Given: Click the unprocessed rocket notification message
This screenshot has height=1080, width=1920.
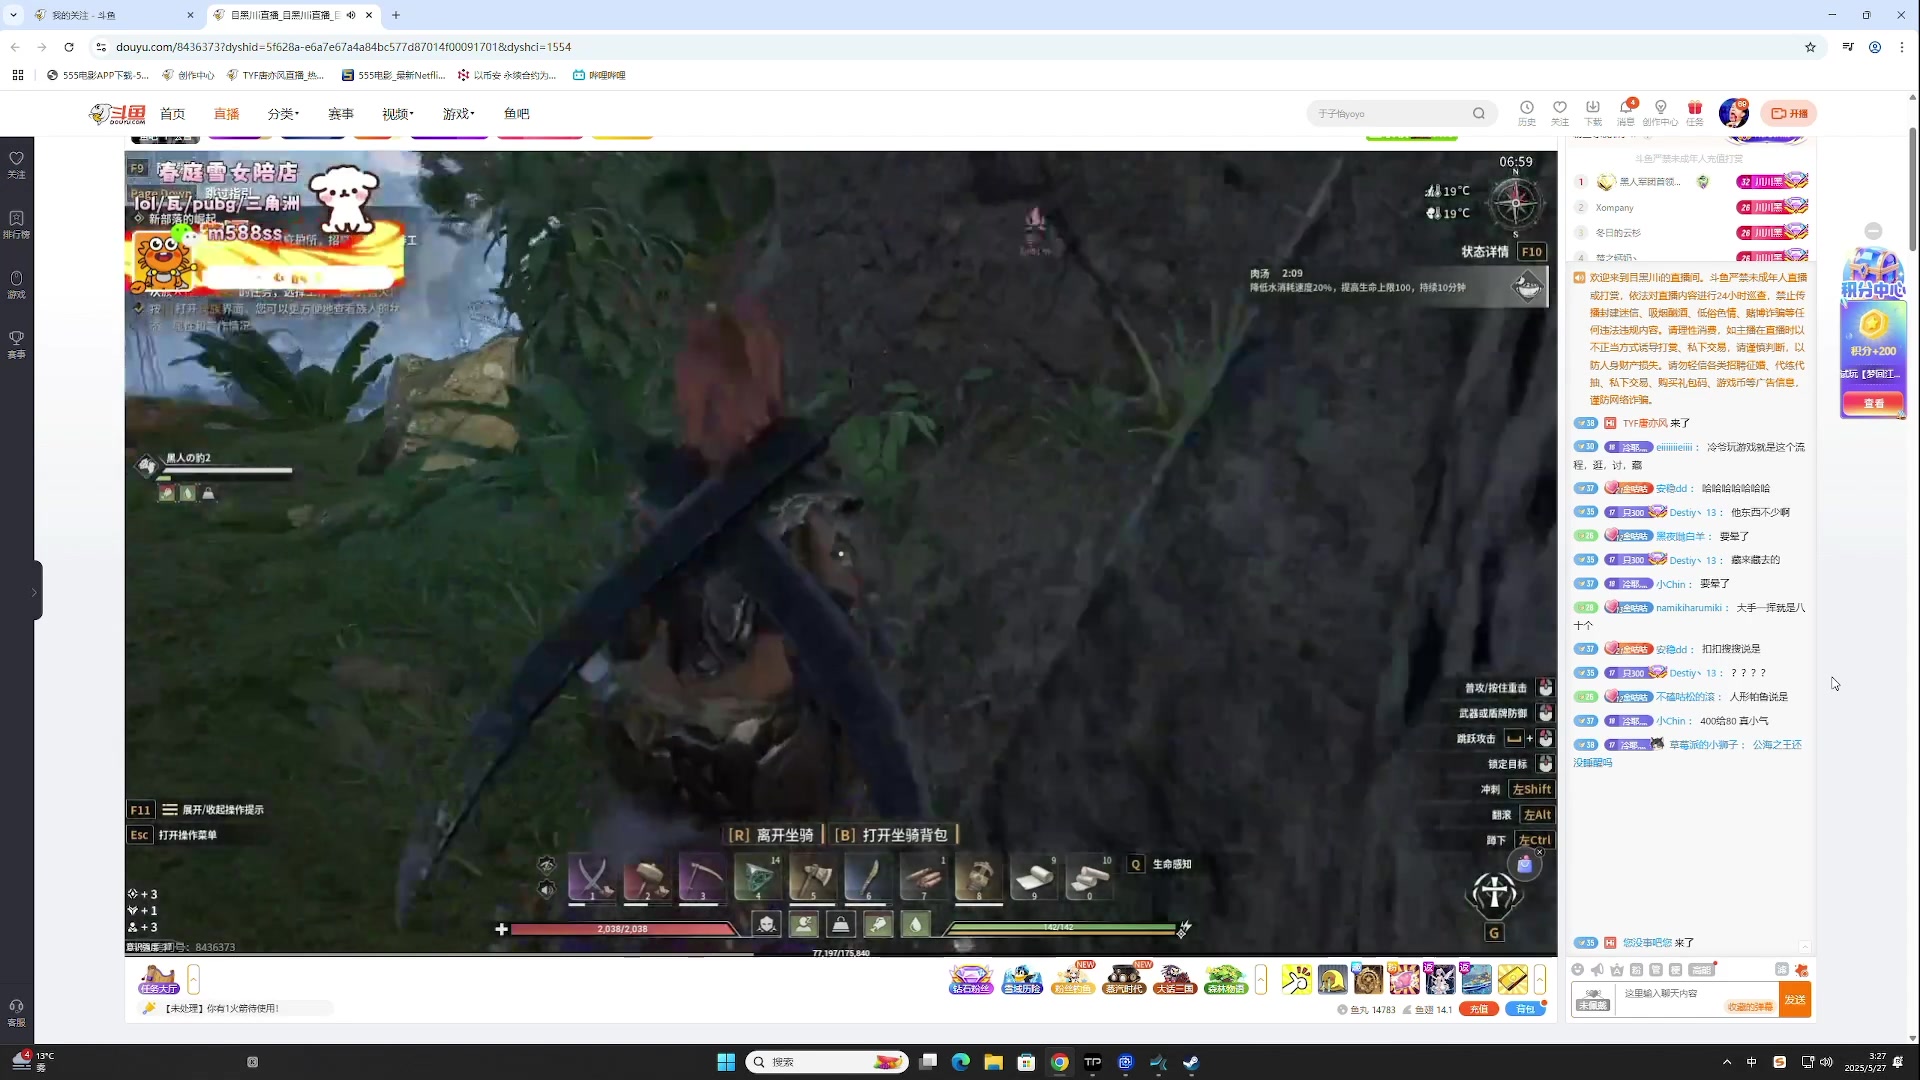Looking at the screenshot, I should (x=235, y=1008).
